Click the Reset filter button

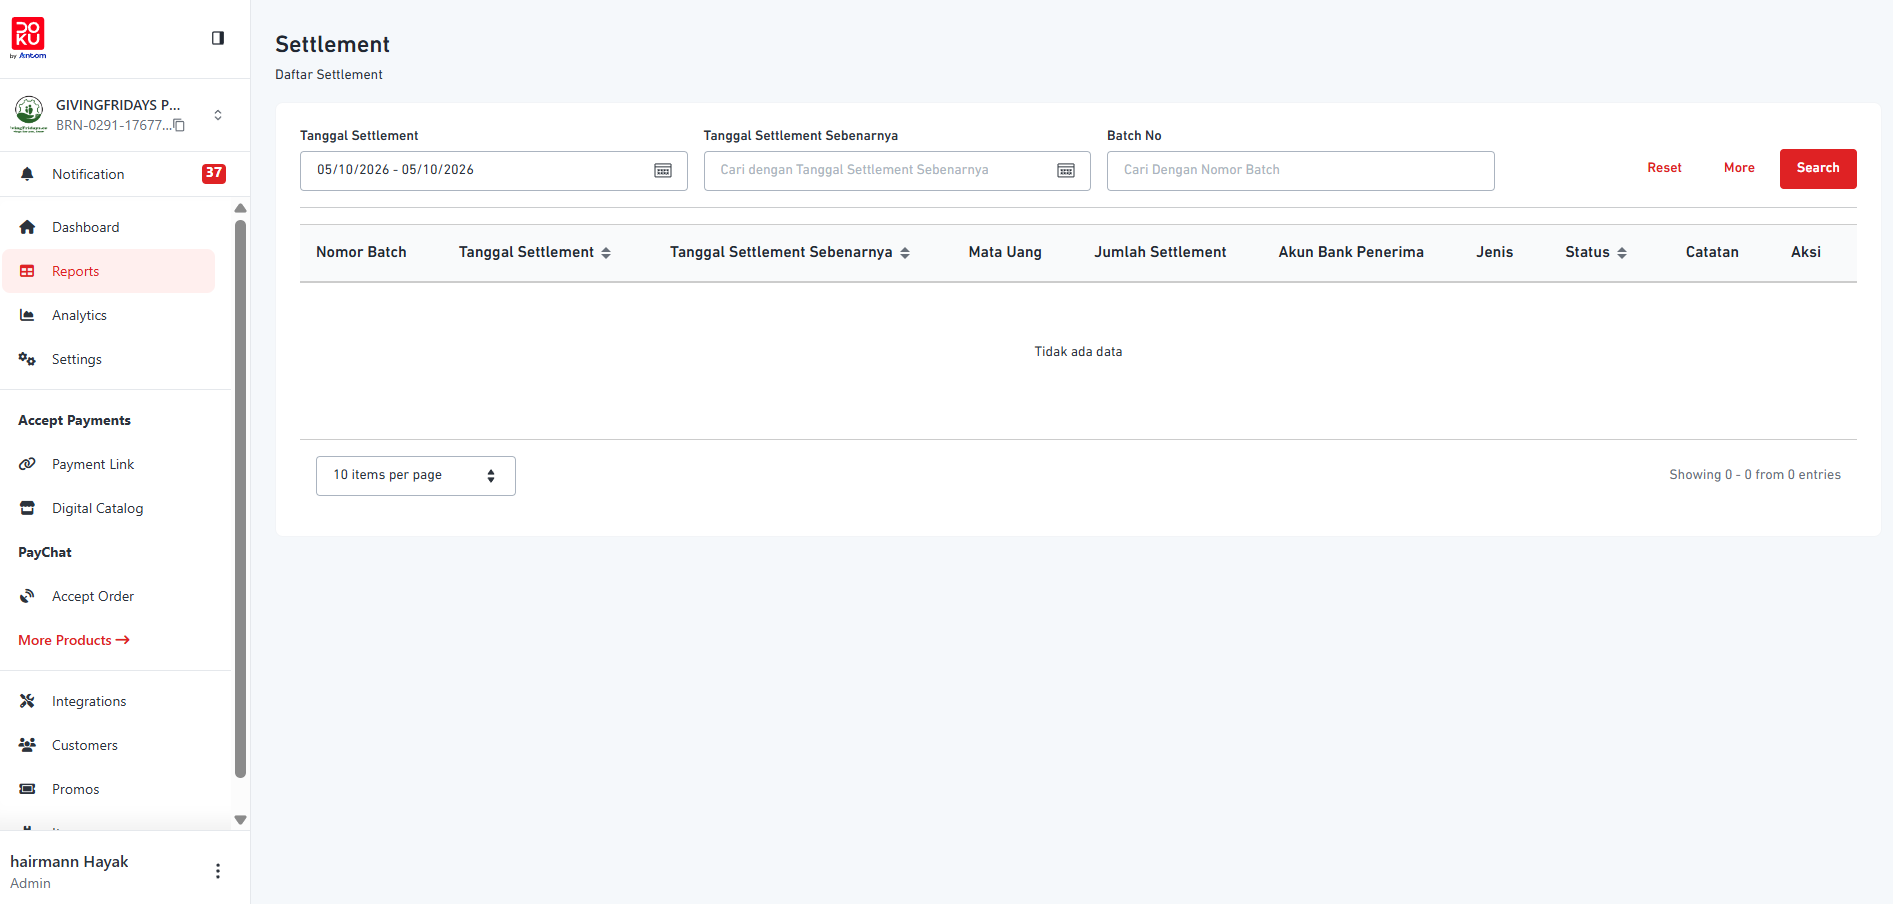coord(1664,168)
